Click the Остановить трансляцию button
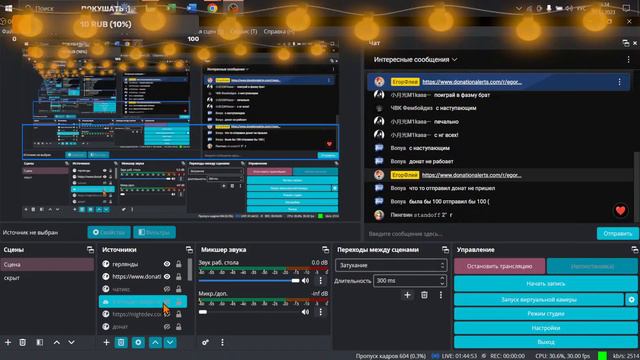Image resolution: width=640 pixels, height=360 pixels. point(499,266)
